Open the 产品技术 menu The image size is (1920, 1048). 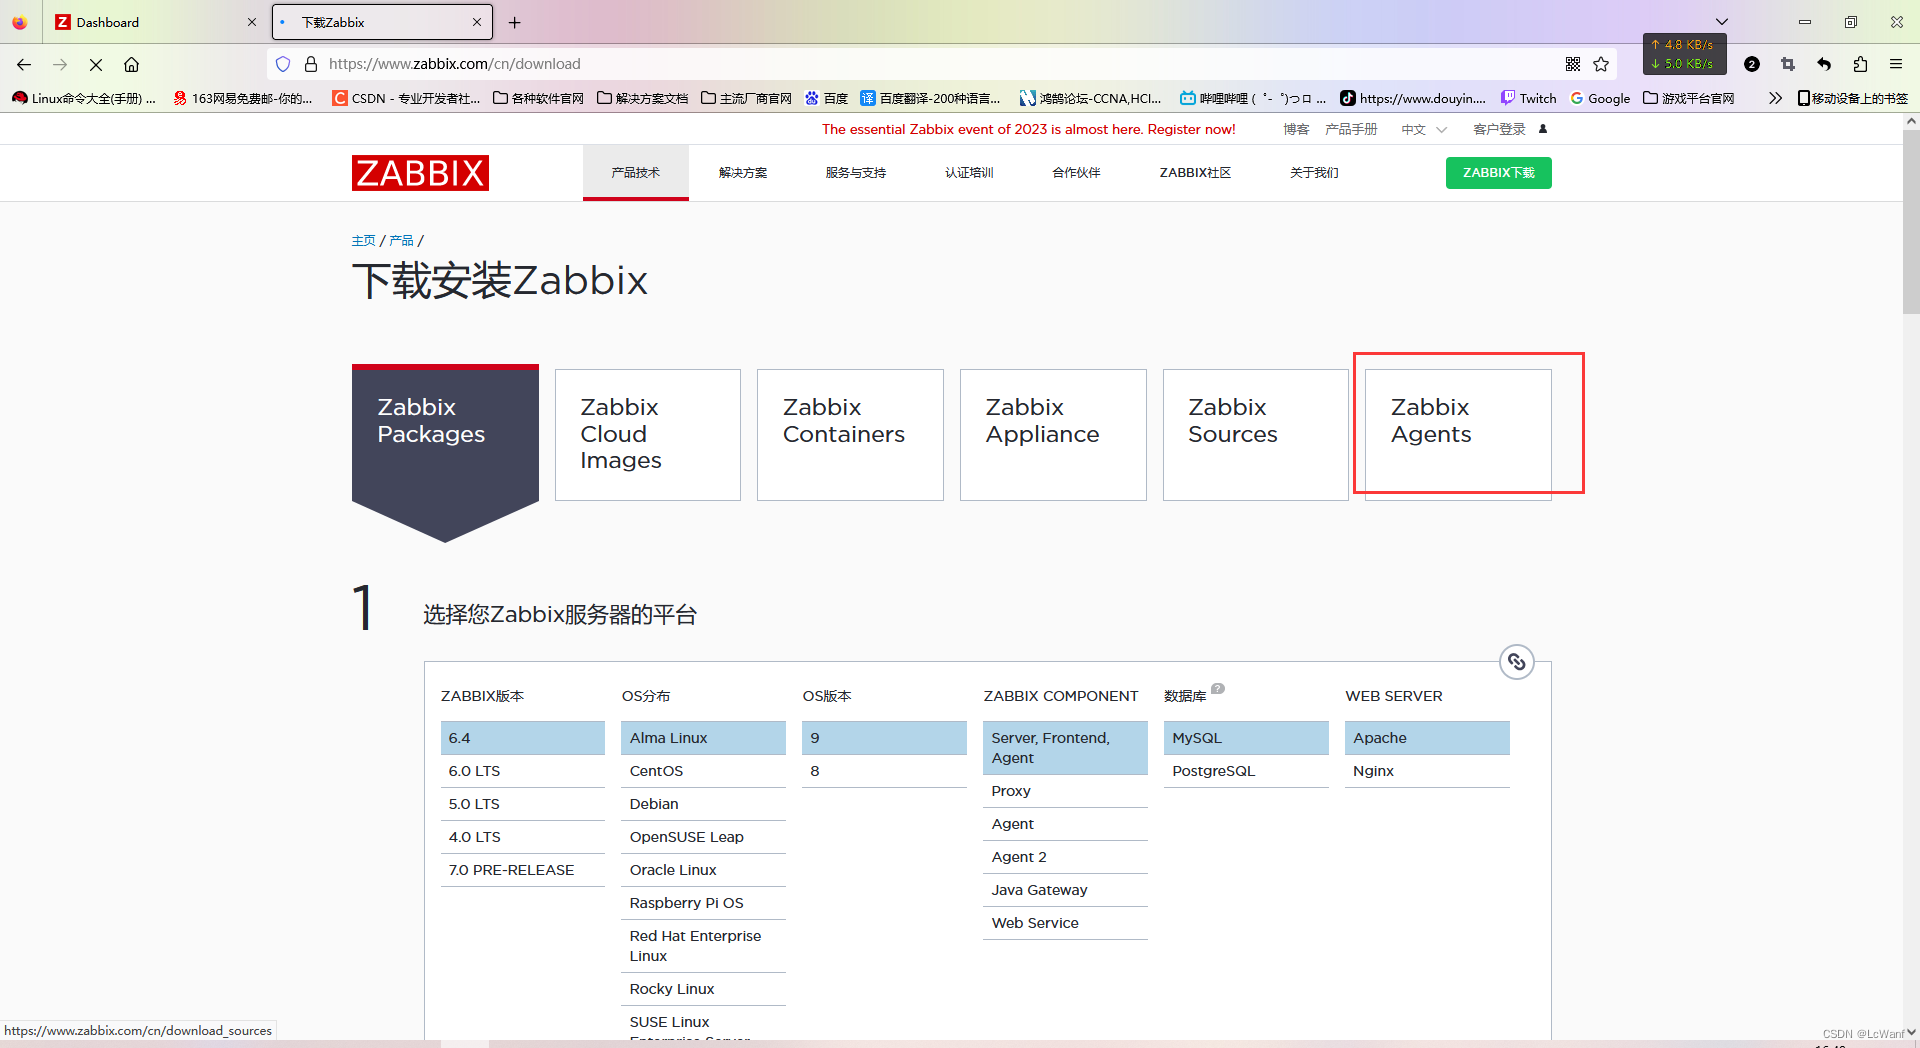636,173
